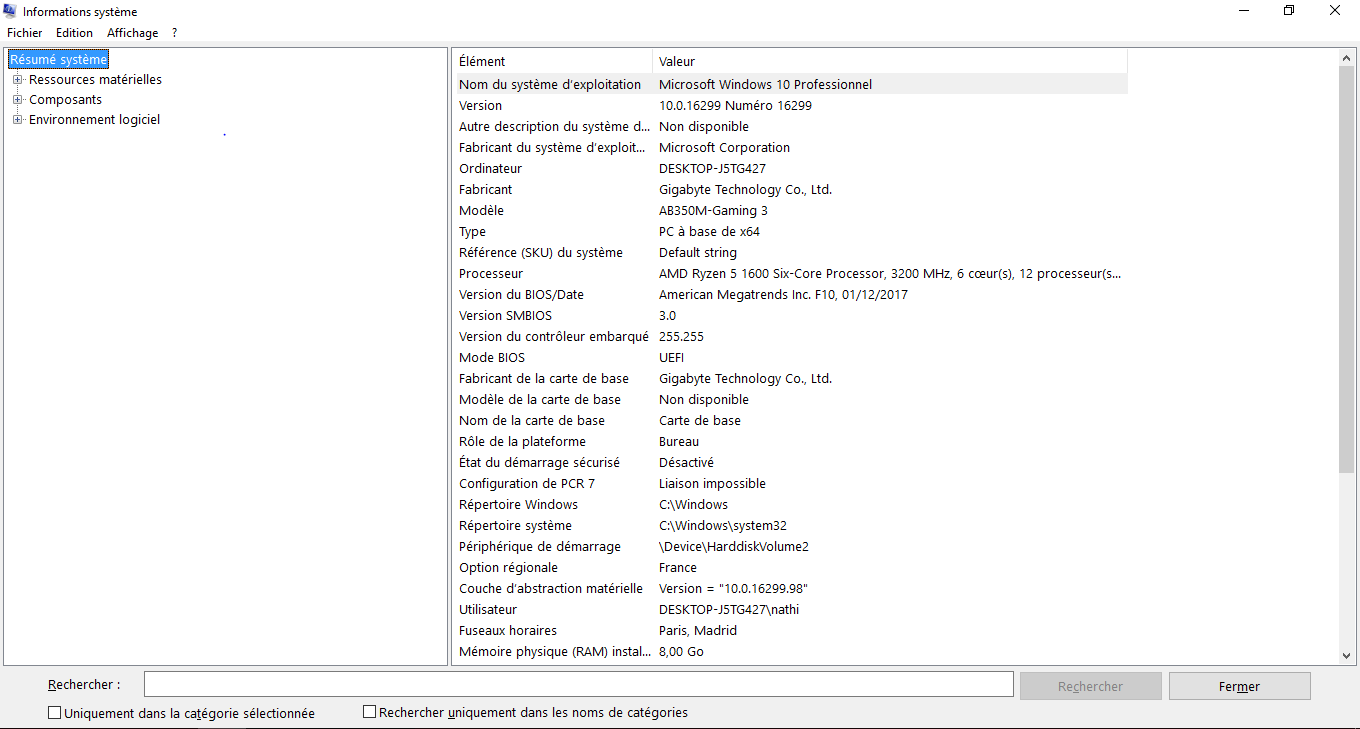Select Couche d'abstraction matérielle row
The height and width of the screenshot is (729, 1360).
tap(791, 588)
